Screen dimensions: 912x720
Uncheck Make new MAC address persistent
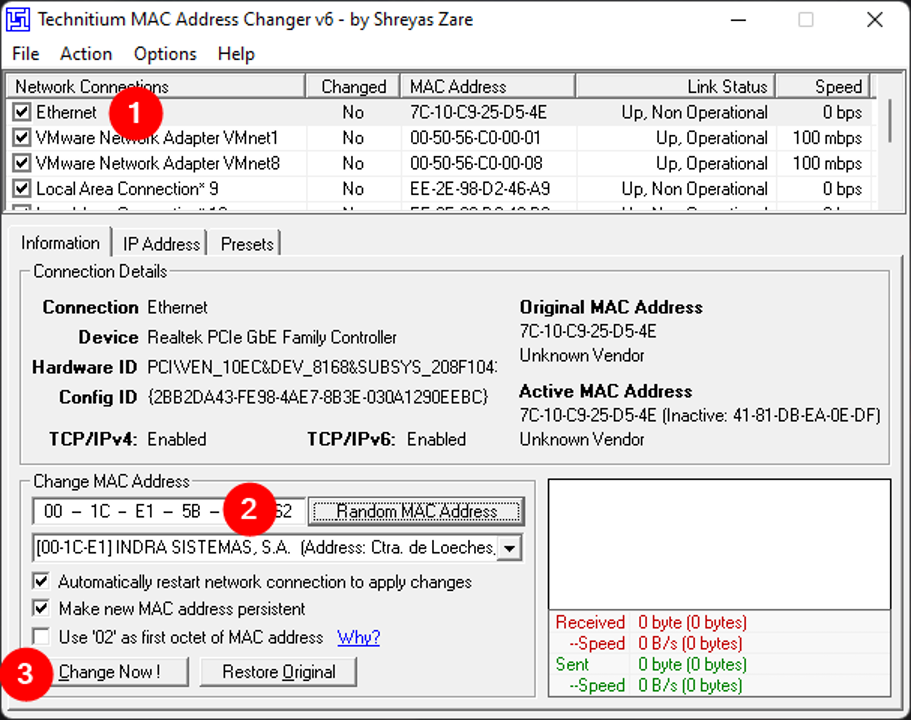point(41,607)
